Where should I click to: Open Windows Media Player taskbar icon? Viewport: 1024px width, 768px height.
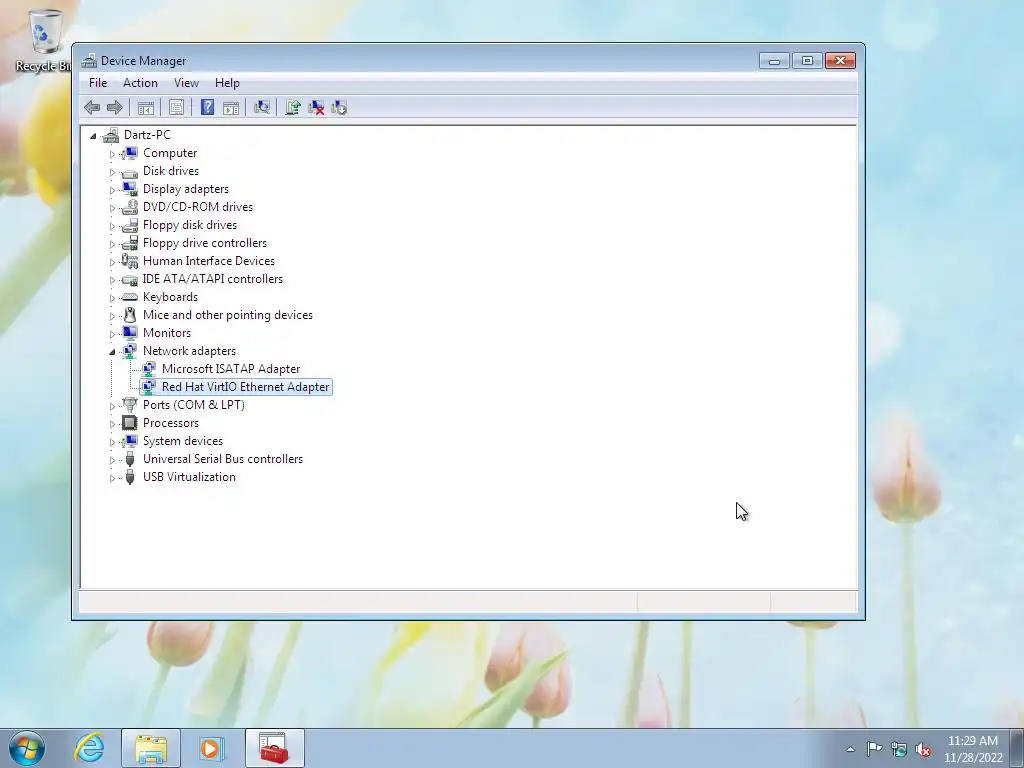(x=212, y=748)
